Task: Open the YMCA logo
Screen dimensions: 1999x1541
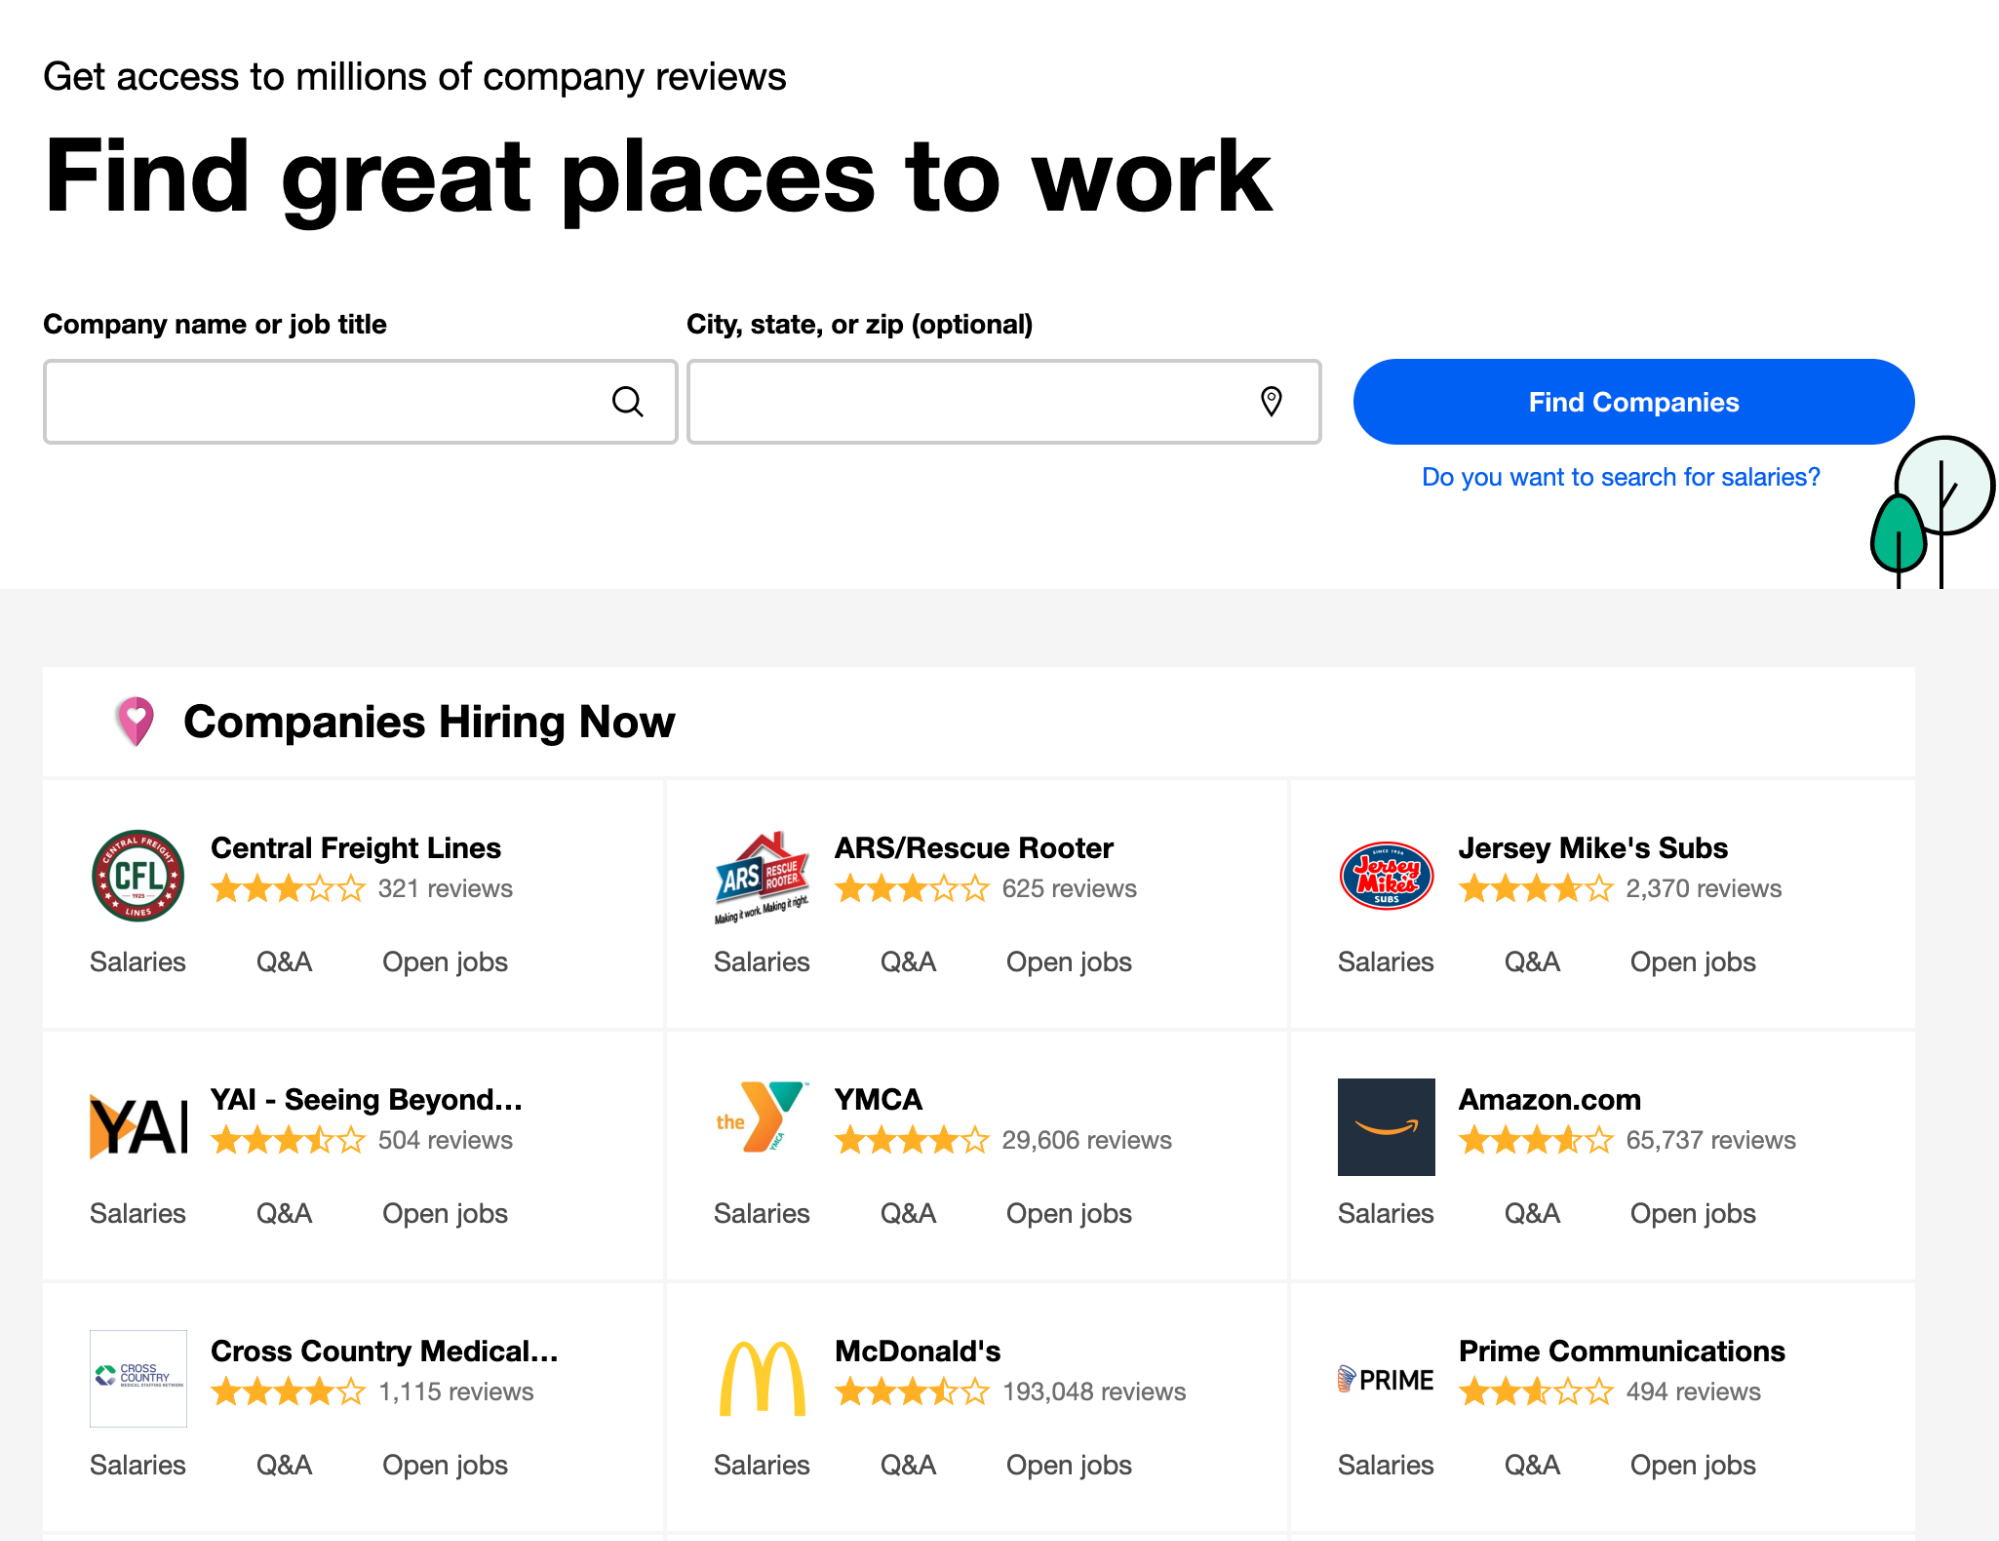Action: coord(762,1117)
